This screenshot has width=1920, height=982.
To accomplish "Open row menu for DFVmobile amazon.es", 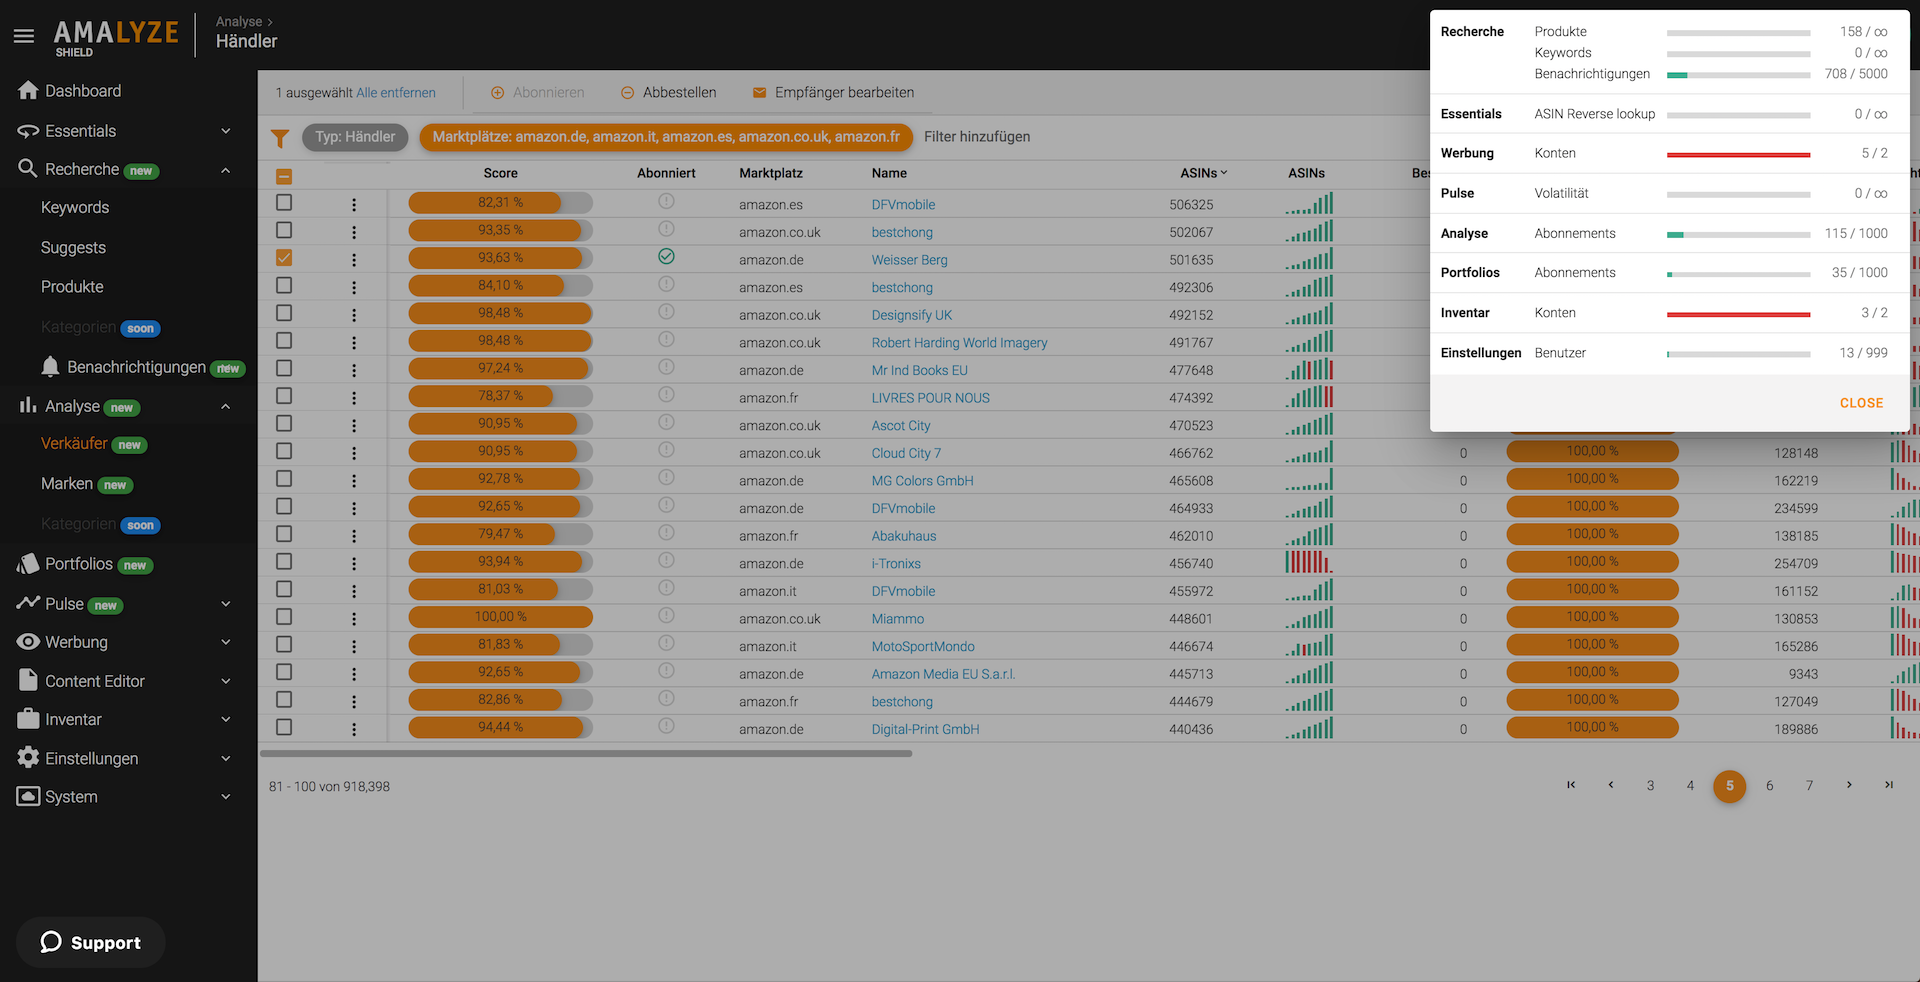I will tap(354, 204).
